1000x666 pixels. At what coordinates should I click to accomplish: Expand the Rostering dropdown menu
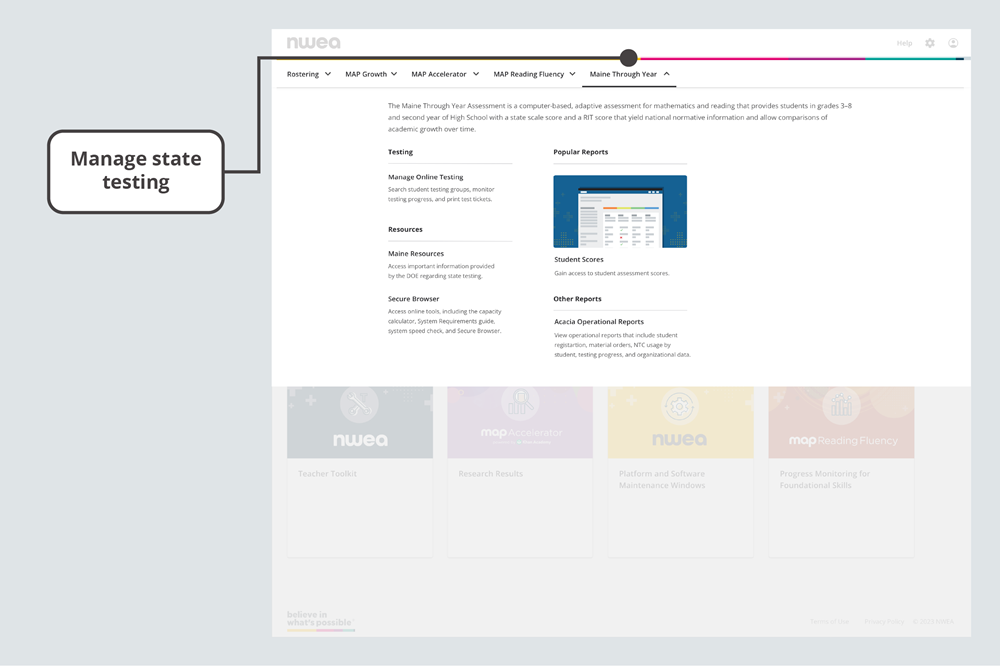308,74
